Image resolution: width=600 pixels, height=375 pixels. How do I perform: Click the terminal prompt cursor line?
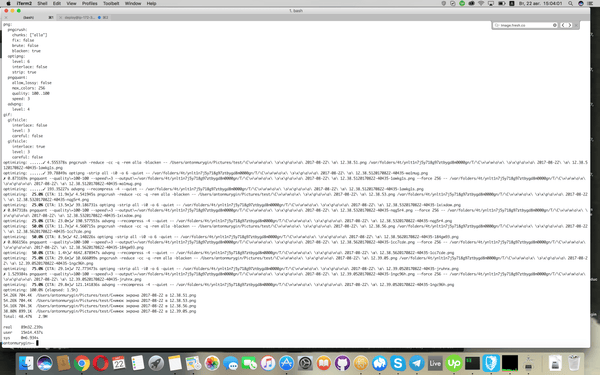21,343
